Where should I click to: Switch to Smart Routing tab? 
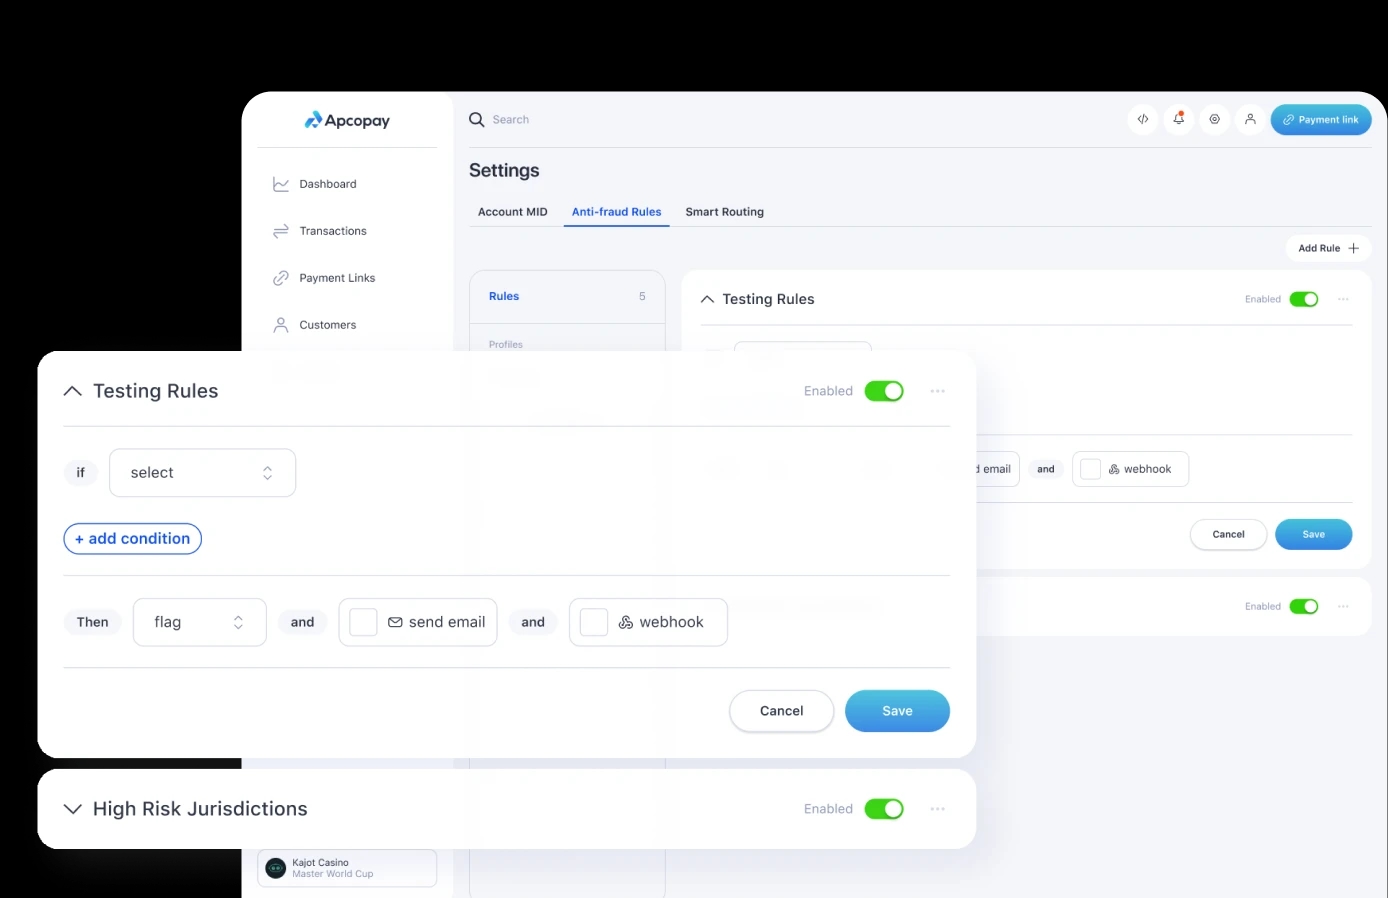tap(725, 212)
